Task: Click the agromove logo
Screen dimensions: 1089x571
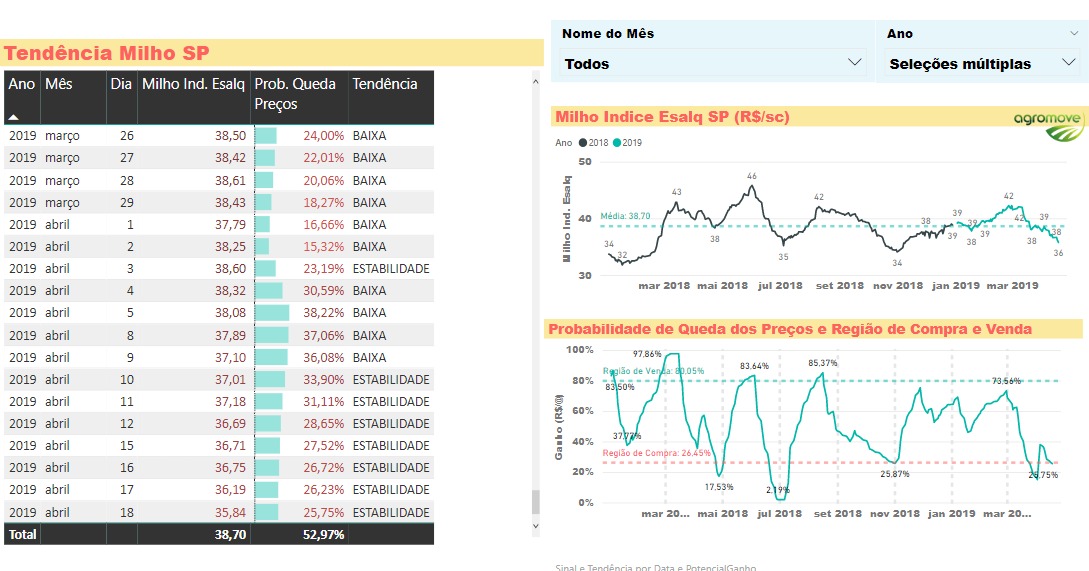Action: [x=1049, y=125]
